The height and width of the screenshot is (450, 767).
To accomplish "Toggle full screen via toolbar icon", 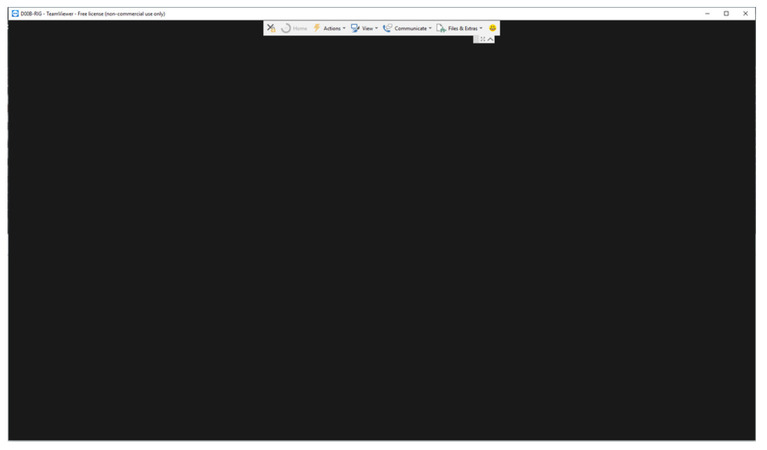I will (483, 39).
